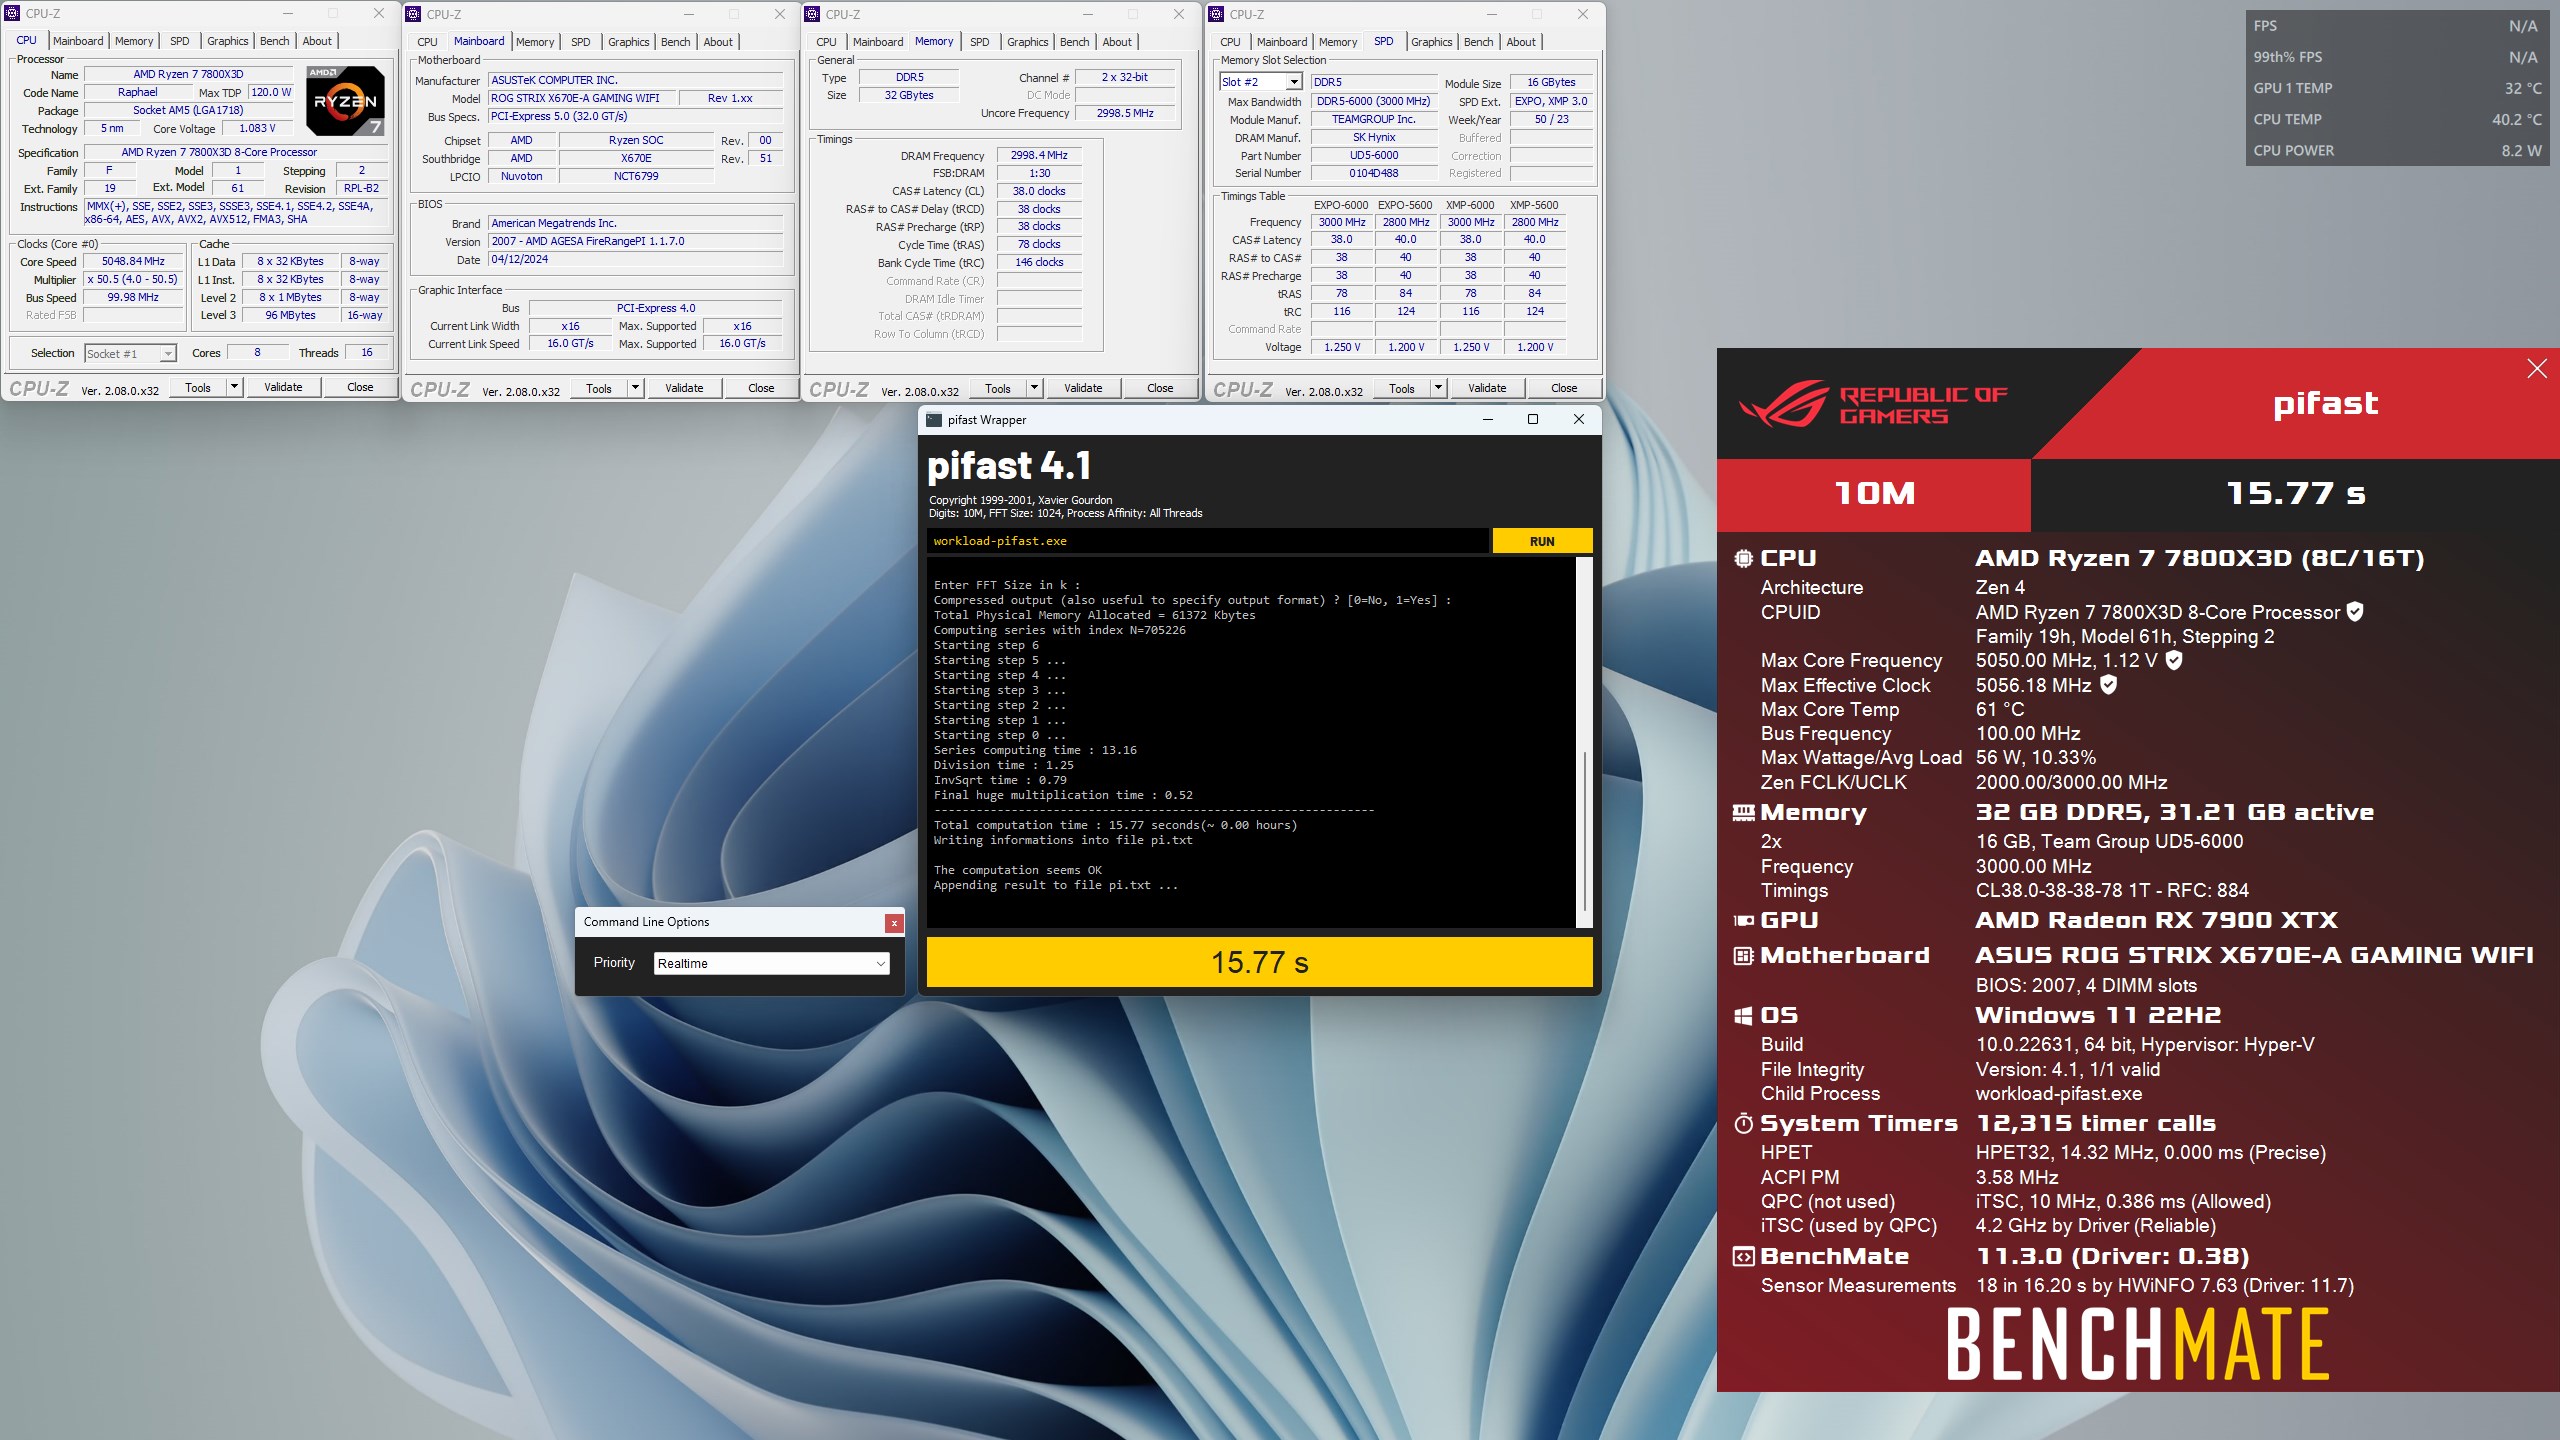The height and width of the screenshot is (1440, 2560).
Task: Click the CPU-Z app icon in the SPD window's title bar
Action: 1217,14
